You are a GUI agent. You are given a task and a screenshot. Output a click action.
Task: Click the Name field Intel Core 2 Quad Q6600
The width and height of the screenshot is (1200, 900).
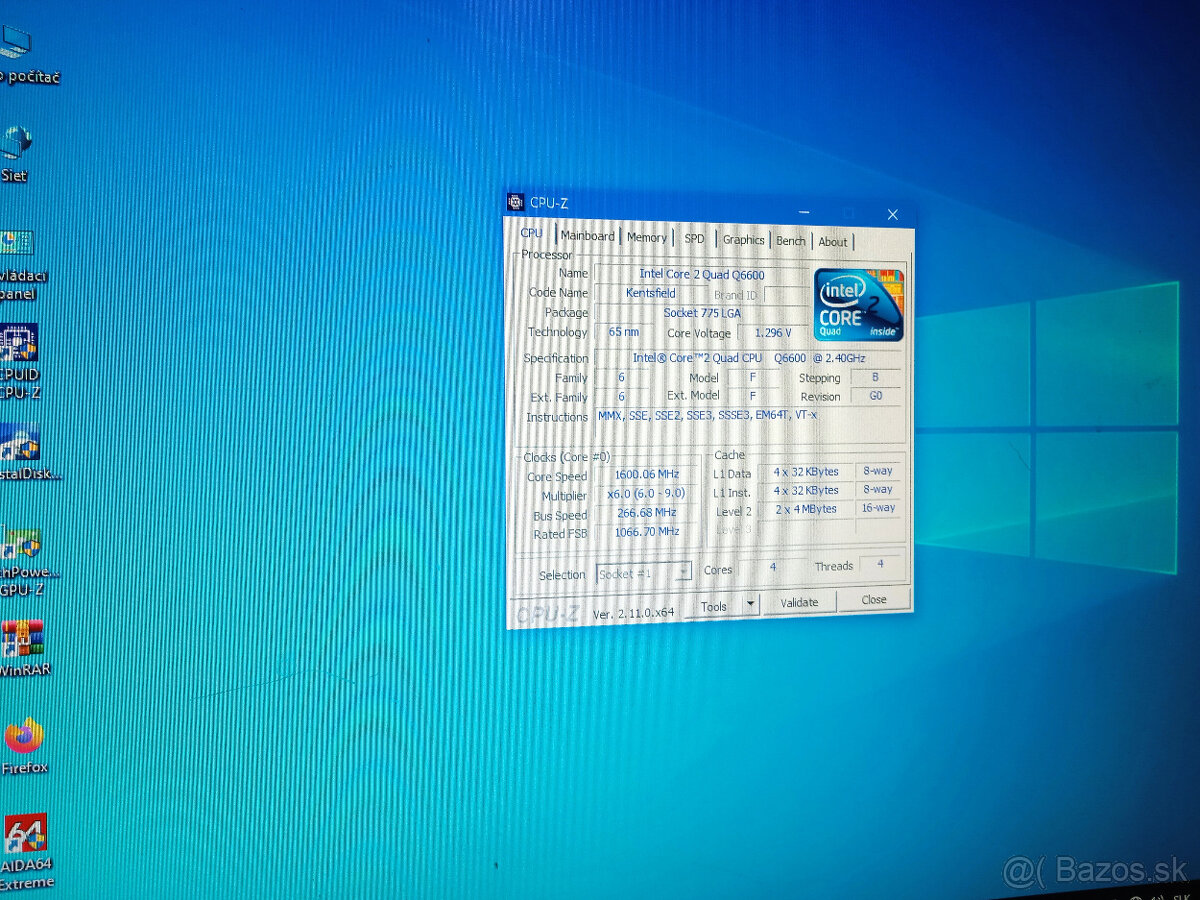click(x=702, y=274)
